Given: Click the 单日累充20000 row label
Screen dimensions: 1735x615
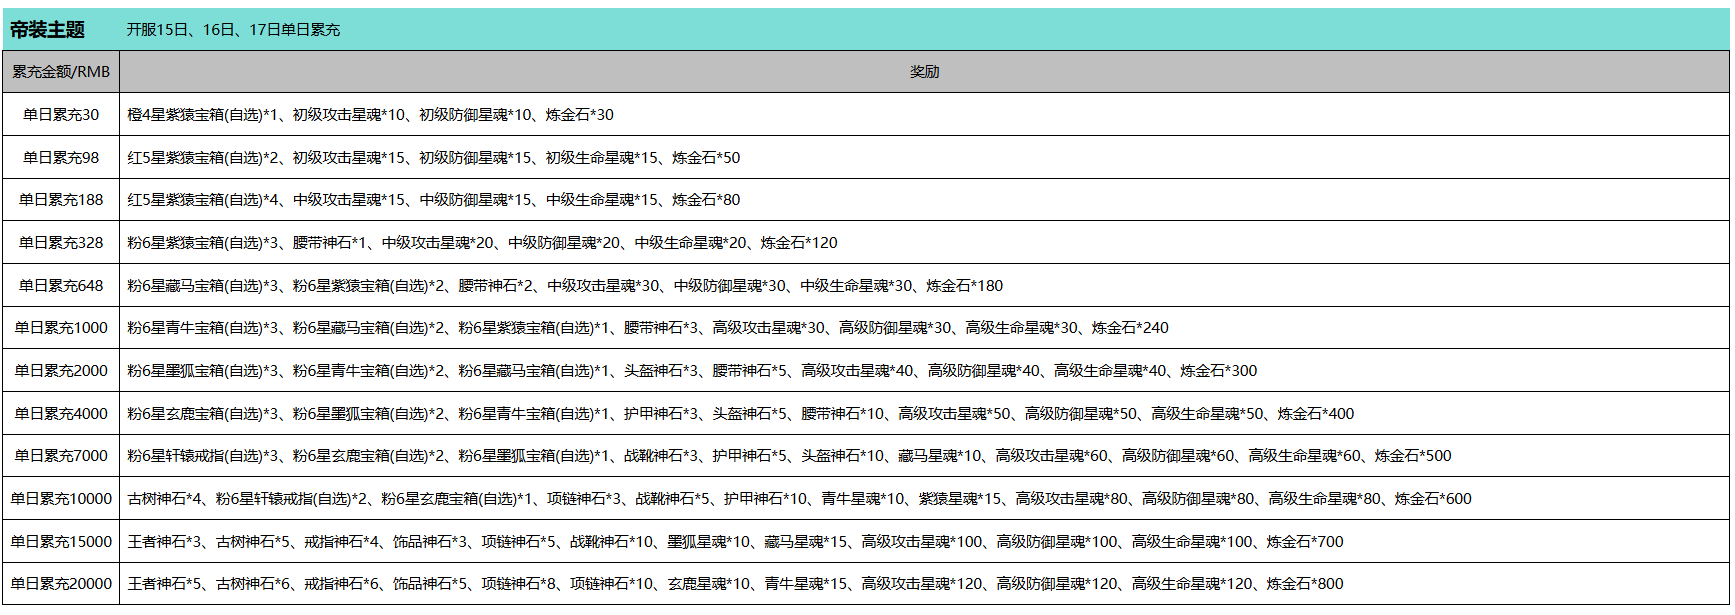Looking at the screenshot, I should 61,584.
